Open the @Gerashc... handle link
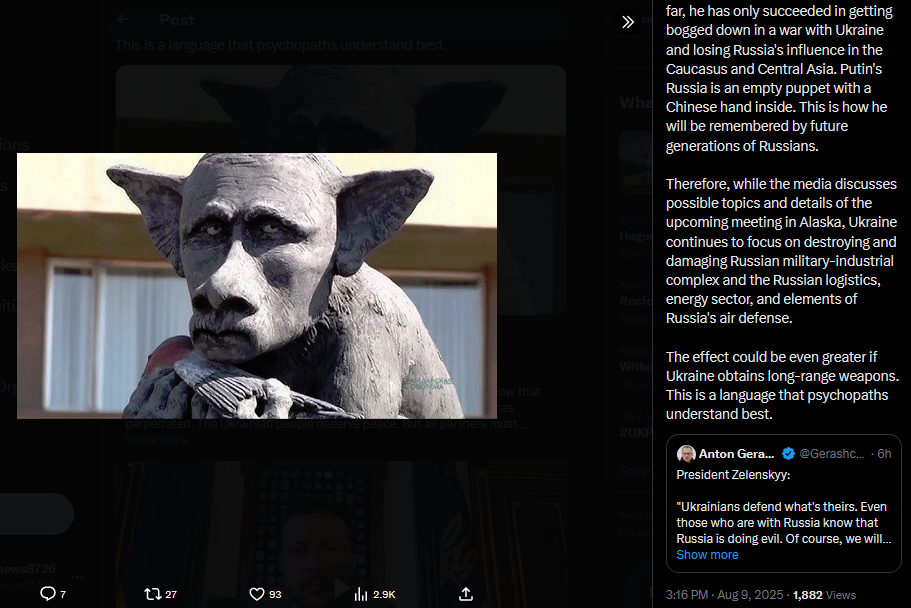 831,453
